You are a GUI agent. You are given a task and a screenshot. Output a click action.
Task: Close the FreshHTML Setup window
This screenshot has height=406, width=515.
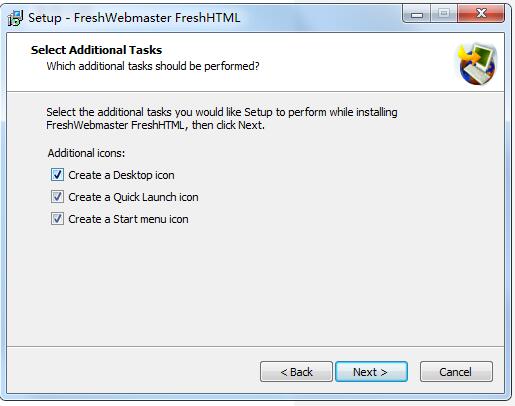481,14
